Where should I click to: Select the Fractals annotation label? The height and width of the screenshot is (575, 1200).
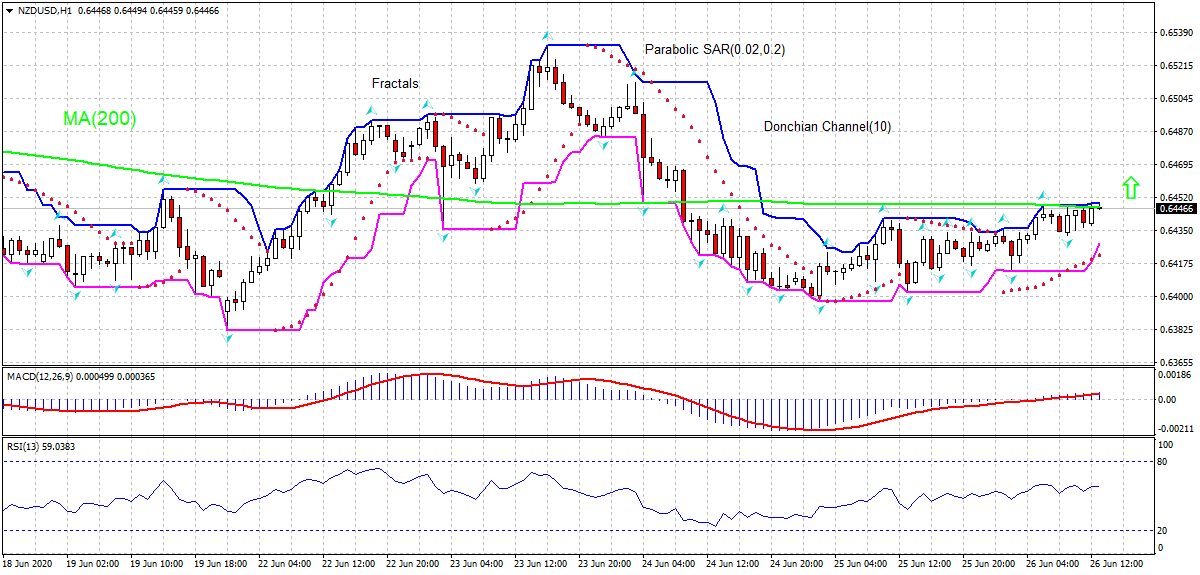395,83
